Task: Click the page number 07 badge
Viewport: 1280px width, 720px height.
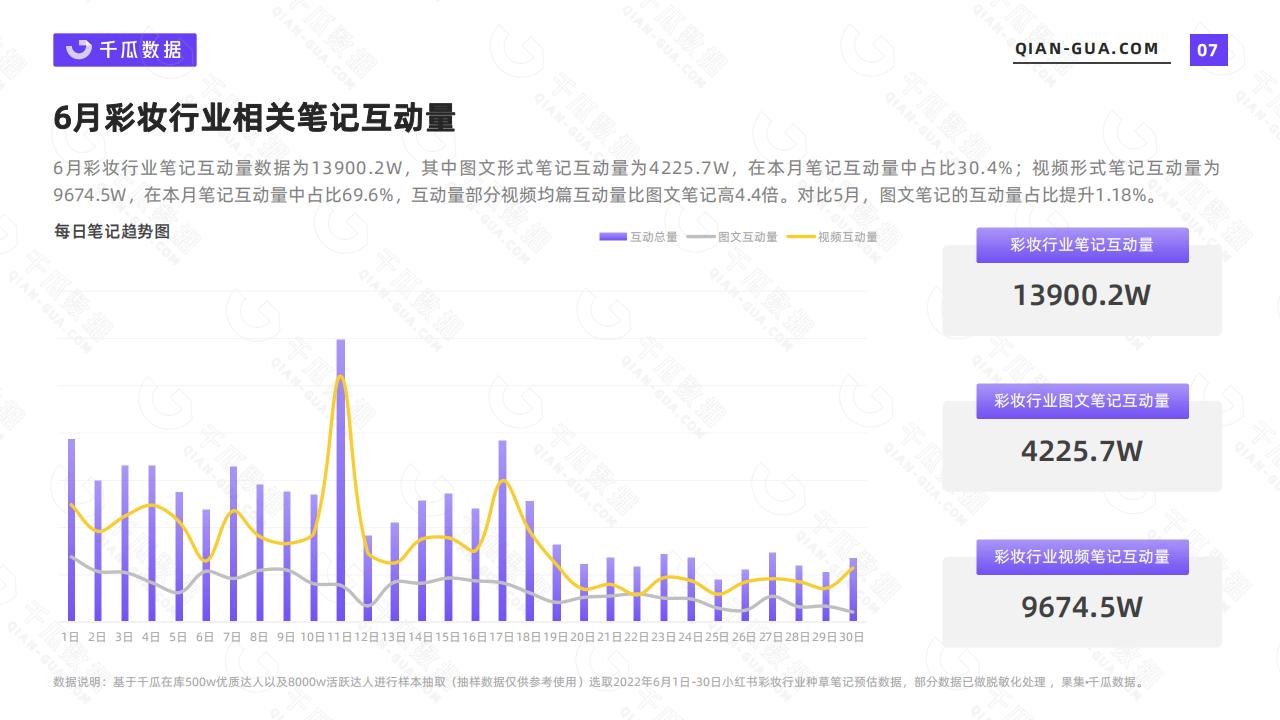Action: tap(1208, 50)
